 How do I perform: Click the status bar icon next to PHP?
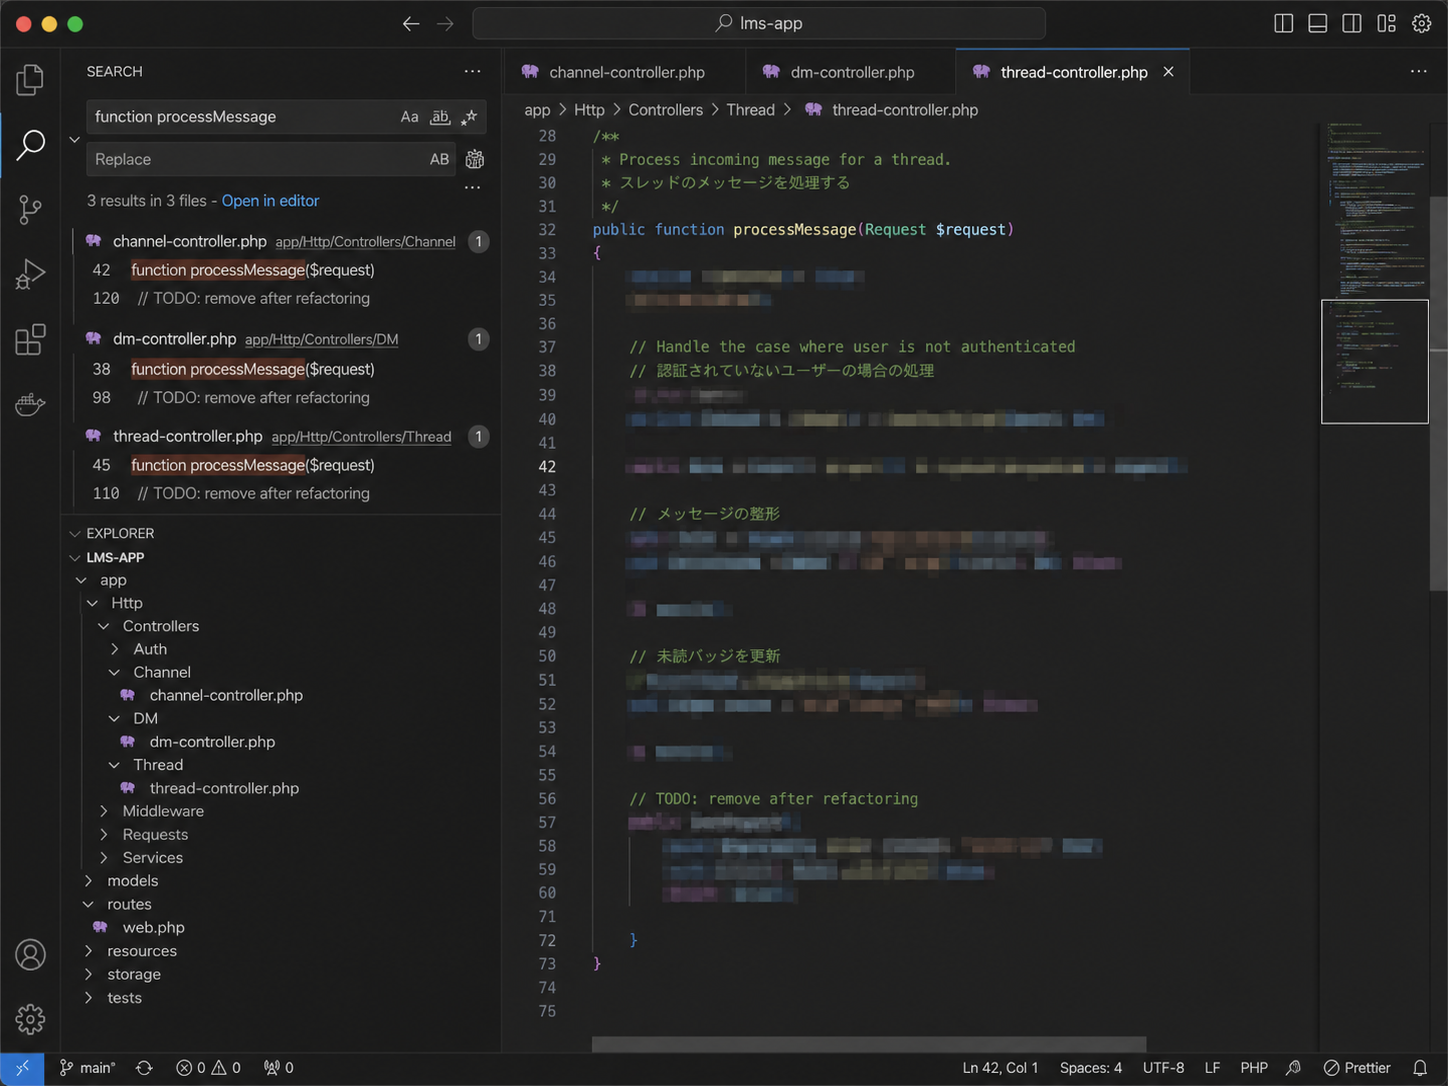(1293, 1068)
